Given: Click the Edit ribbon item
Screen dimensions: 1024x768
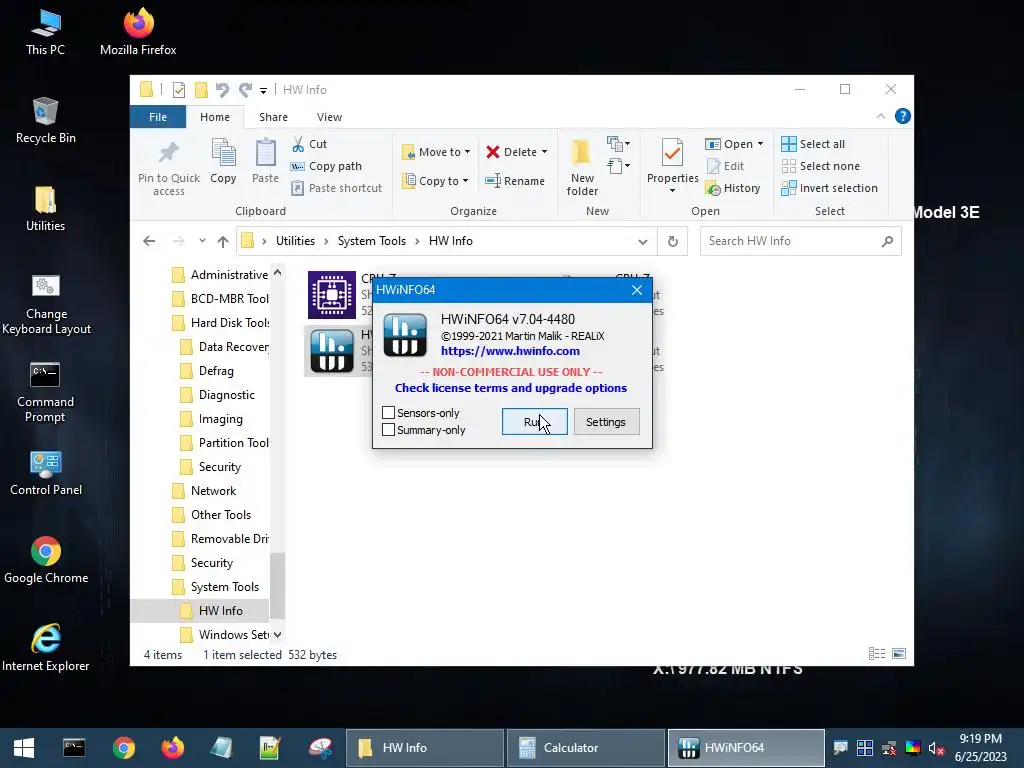Looking at the screenshot, I should (x=726, y=166).
